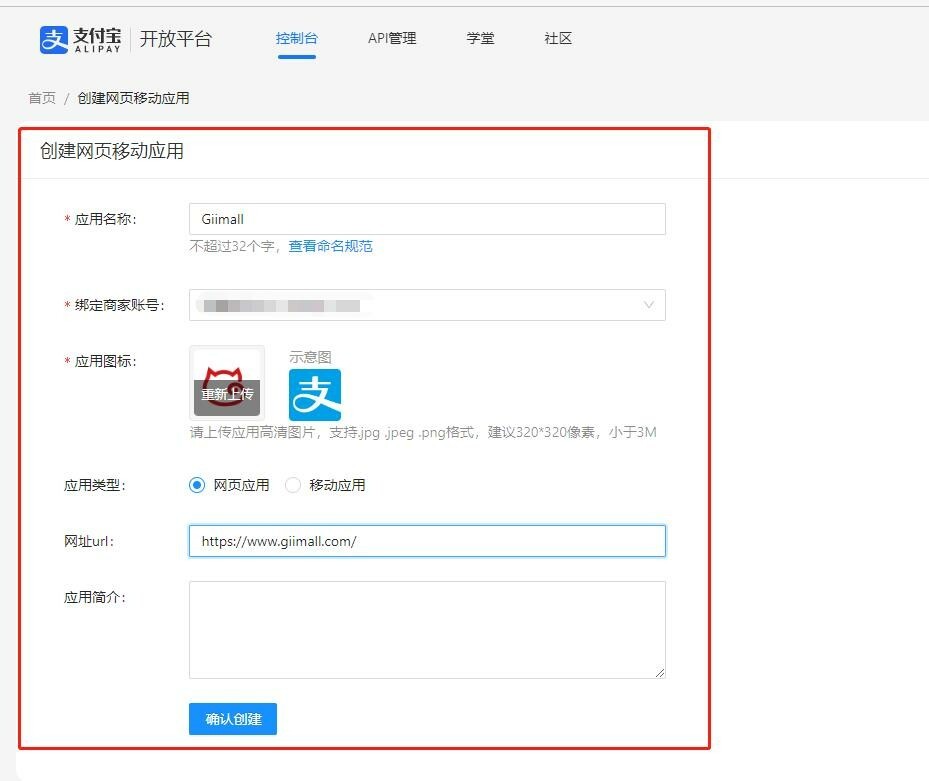Image resolution: width=929 pixels, height=781 pixels.
Task: Select the 移动应用 radio button
Action: [293, 485]
